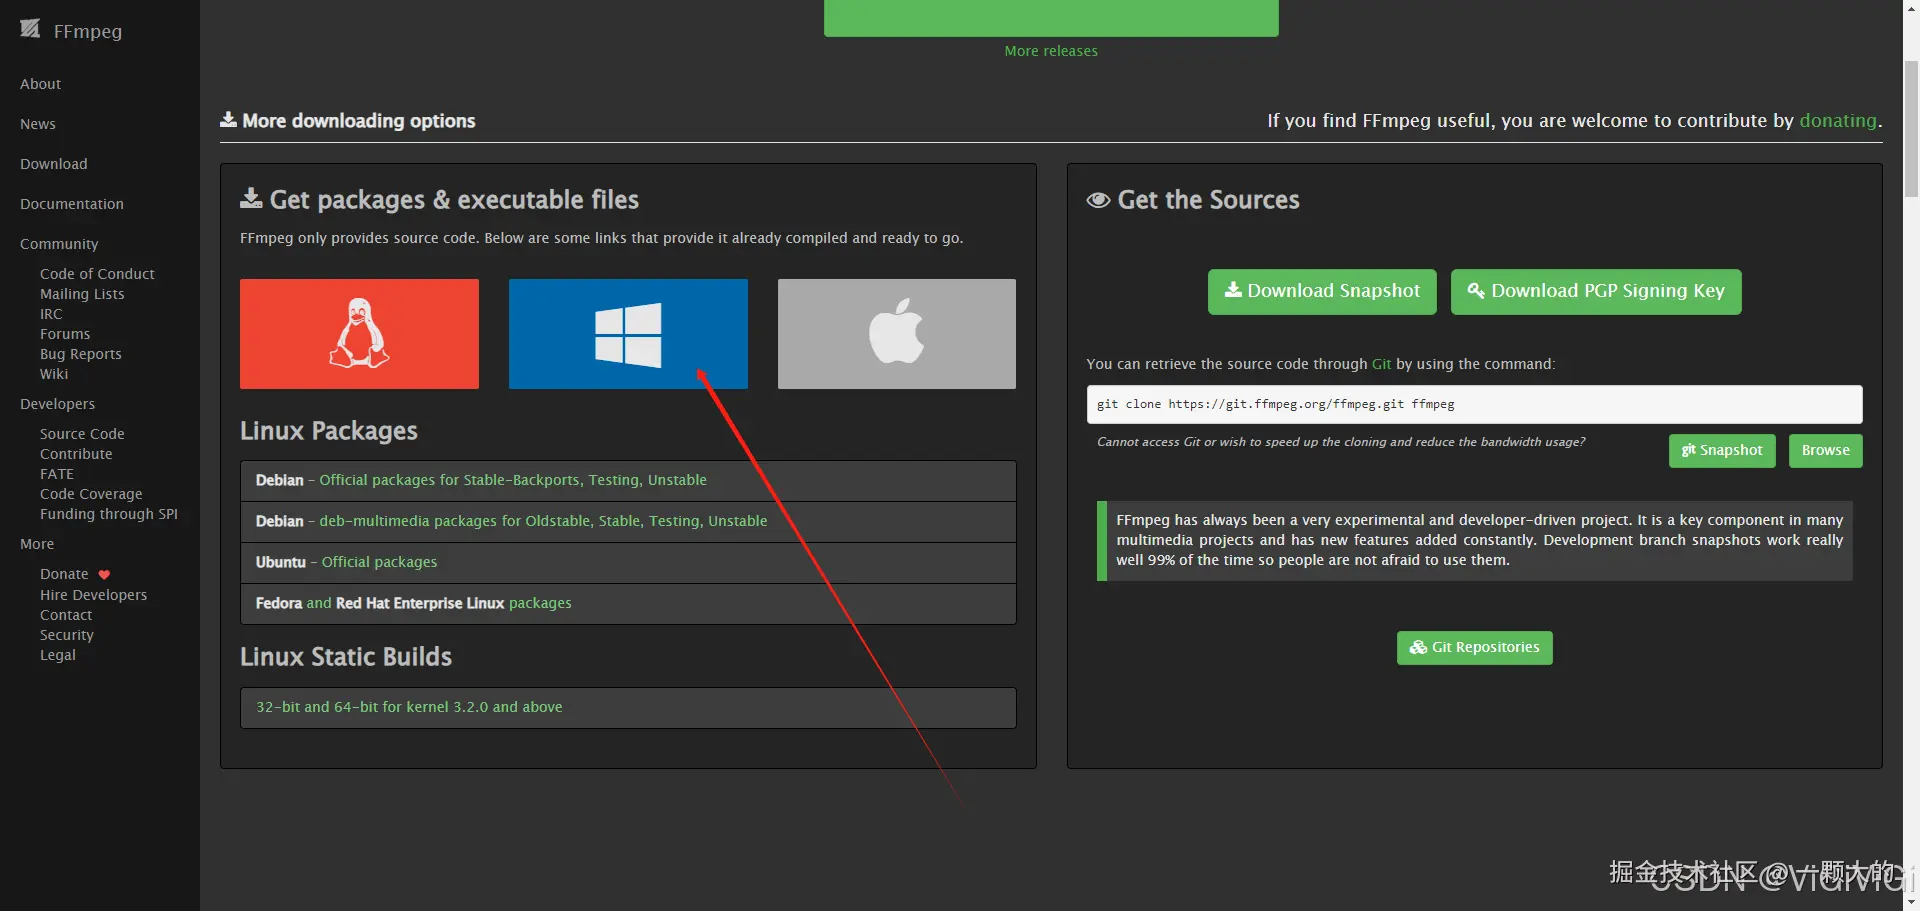The width and height of the screenshot is (1920, 911).
Task: Click Download PGP Signing Key button
Action: (x=1596, y=291)
